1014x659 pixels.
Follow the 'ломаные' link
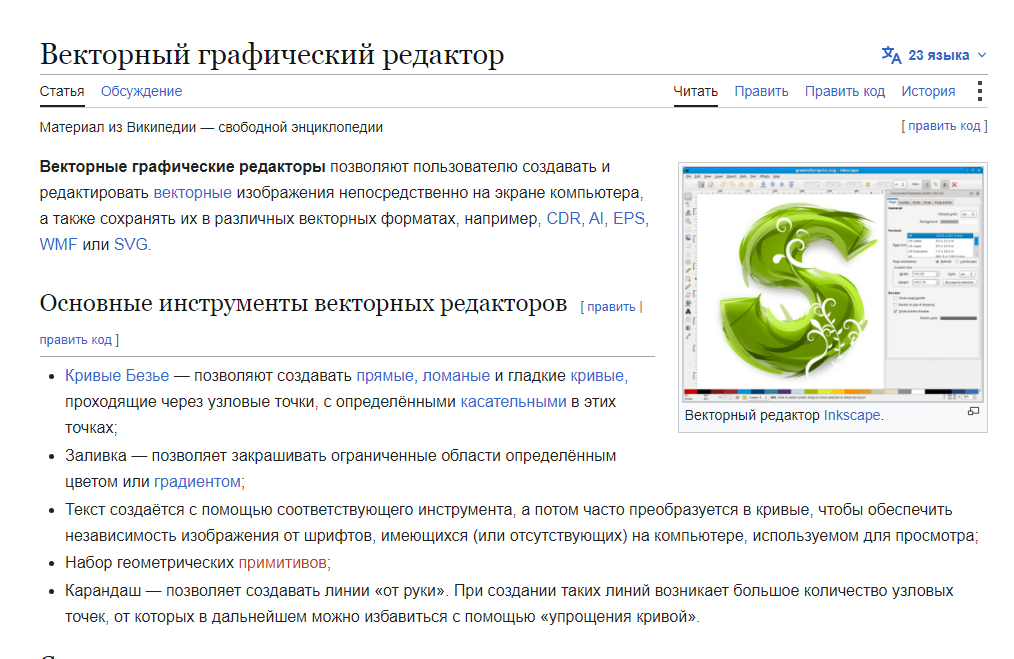coord(456,376)
